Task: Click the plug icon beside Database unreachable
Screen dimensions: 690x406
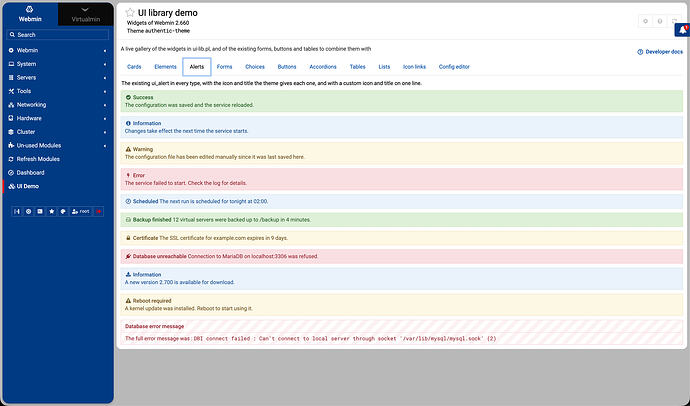Action: [128, 256]
